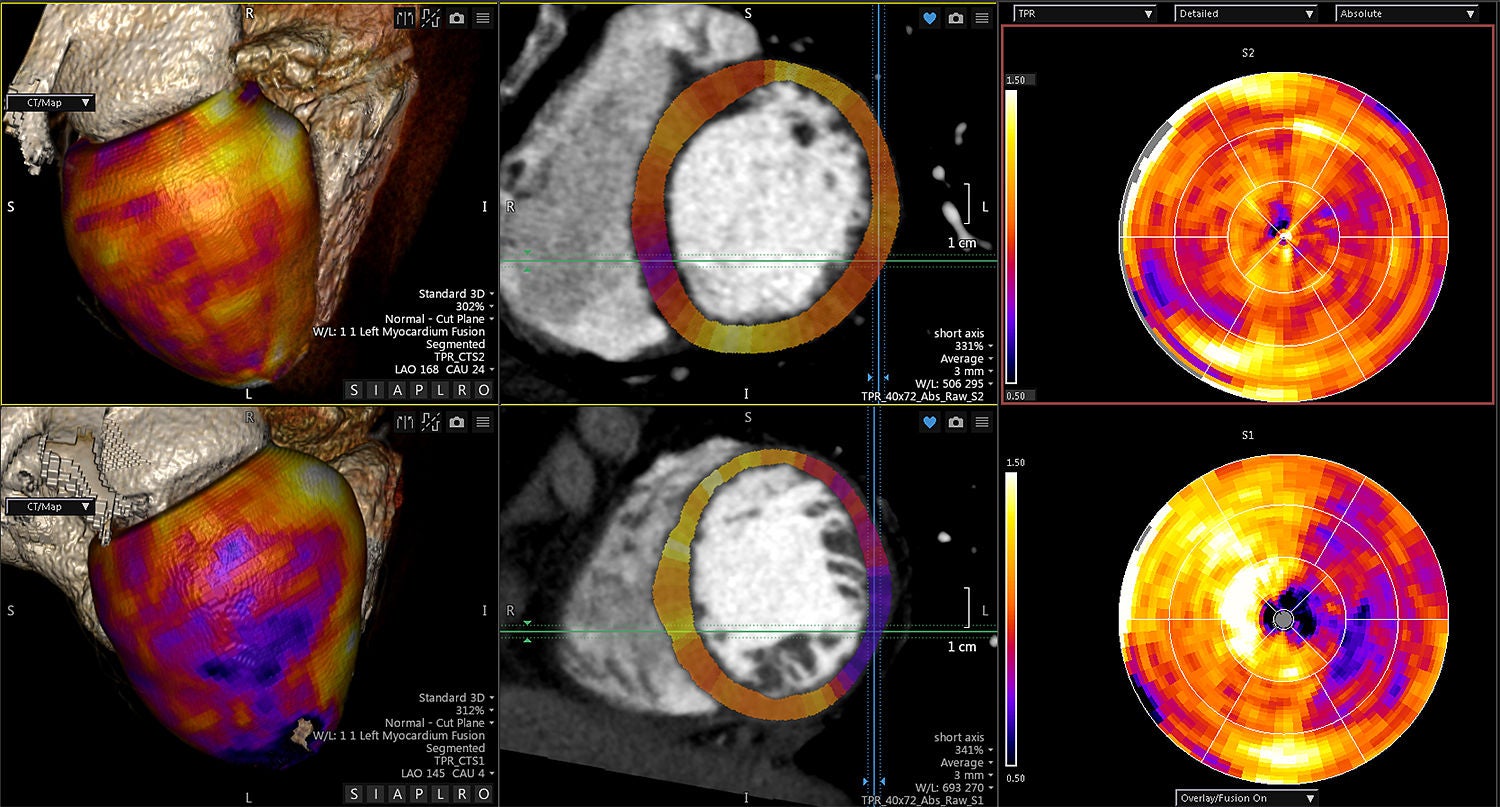Screen dimensions: 1500x807
Task: Open W/L: 506 295 window level dropdown
Action: [x=954, y=384]
